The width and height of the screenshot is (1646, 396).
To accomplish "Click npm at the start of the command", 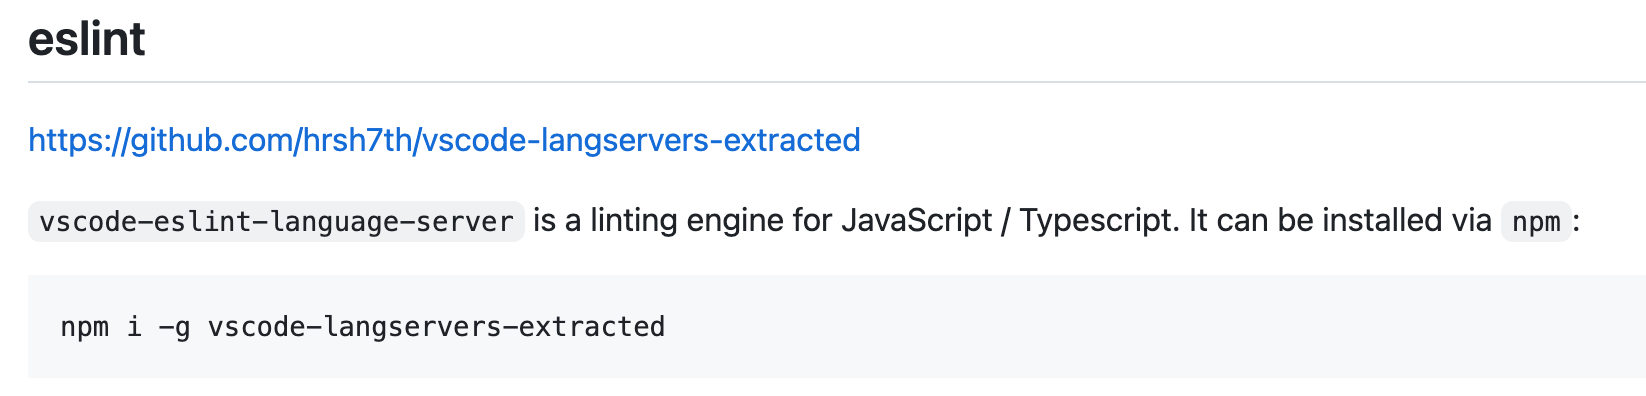I will tap(85, 327).
